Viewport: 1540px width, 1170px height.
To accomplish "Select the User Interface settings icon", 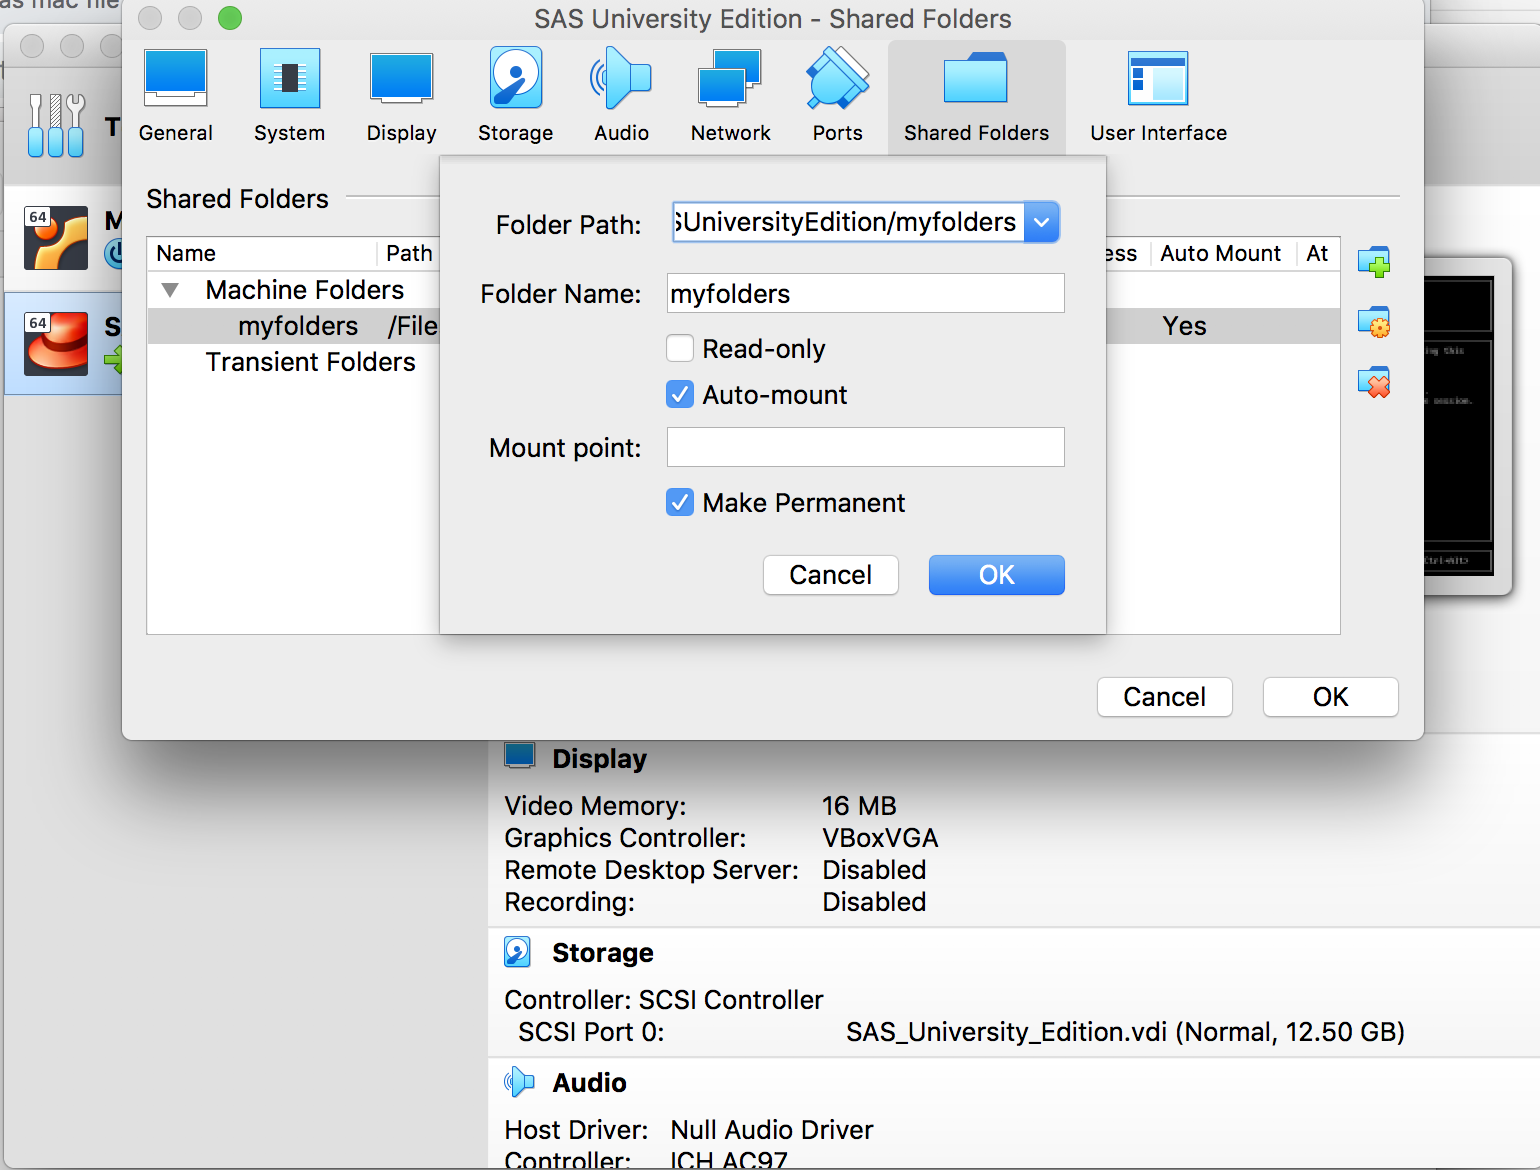I will tap(1157, 95).
